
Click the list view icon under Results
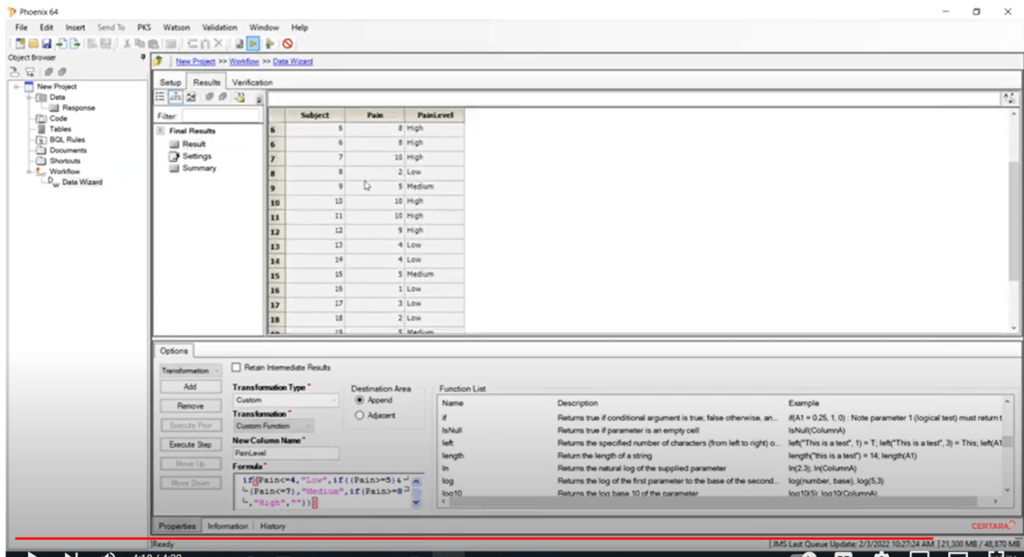(160, 97)
